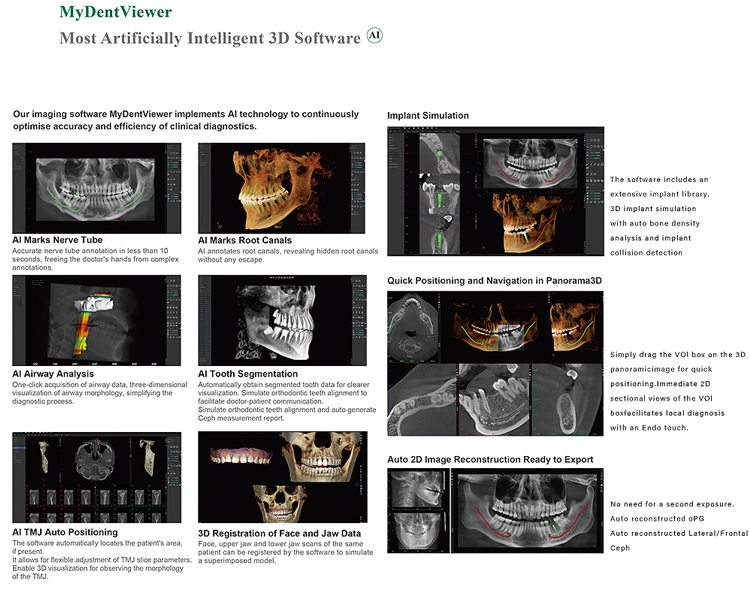Screen dimensions: 750x595
Task: Click 'Auto reconstructed oPG' line
Action: (x=657, y=518)
